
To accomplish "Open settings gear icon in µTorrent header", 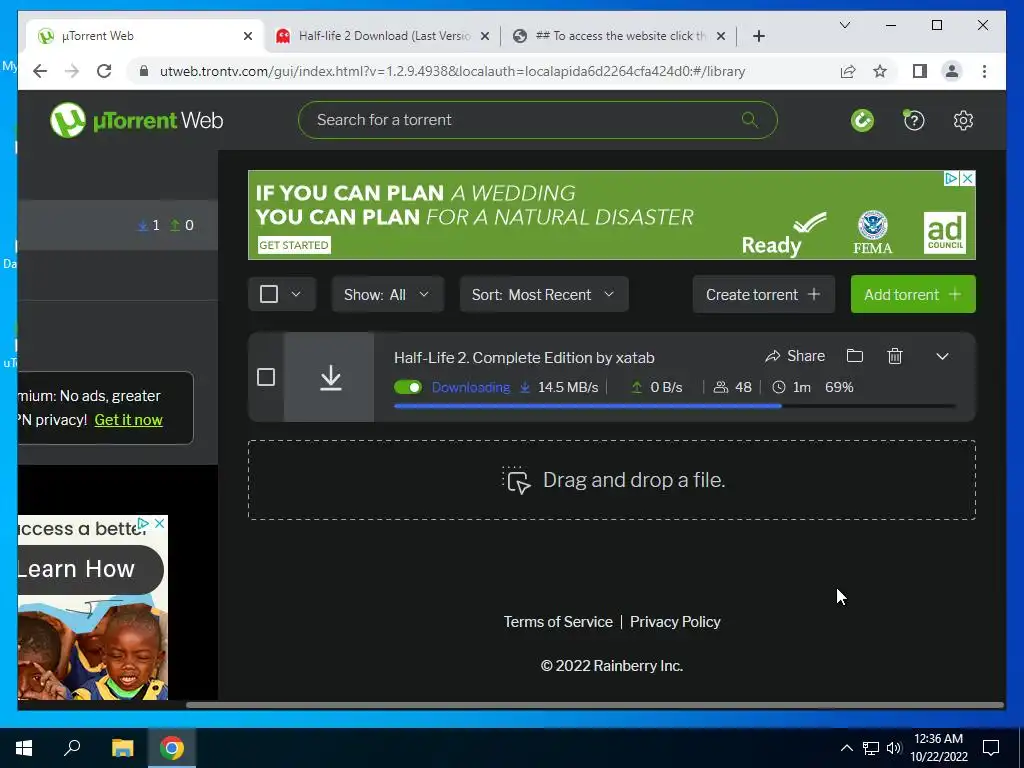I will (963, 120).
